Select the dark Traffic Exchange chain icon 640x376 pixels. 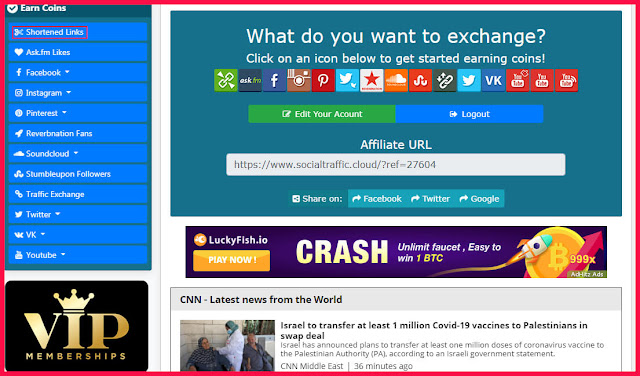[444, 80]
